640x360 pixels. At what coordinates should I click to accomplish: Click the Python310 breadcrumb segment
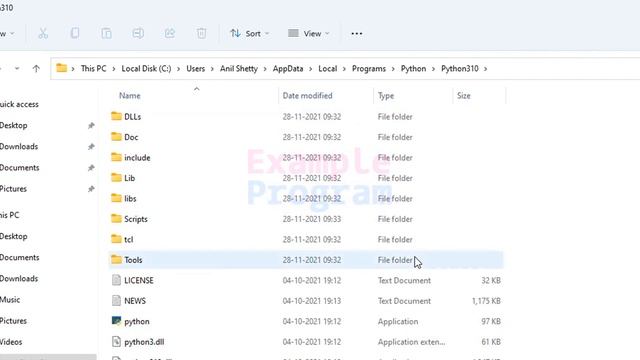pos(460,69)
